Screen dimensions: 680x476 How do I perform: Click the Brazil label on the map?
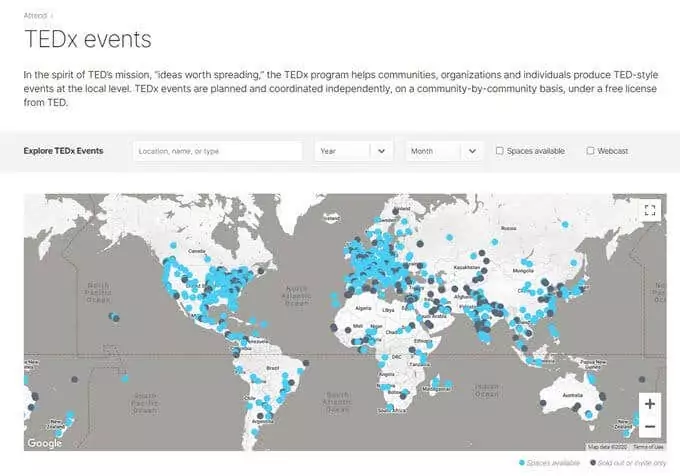pos(273,368)
